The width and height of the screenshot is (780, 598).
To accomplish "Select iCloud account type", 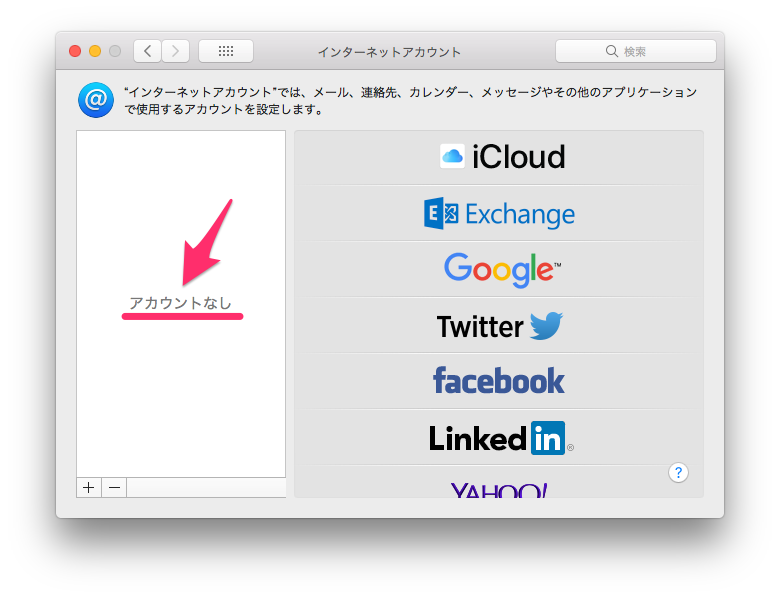I will [502, 157].
